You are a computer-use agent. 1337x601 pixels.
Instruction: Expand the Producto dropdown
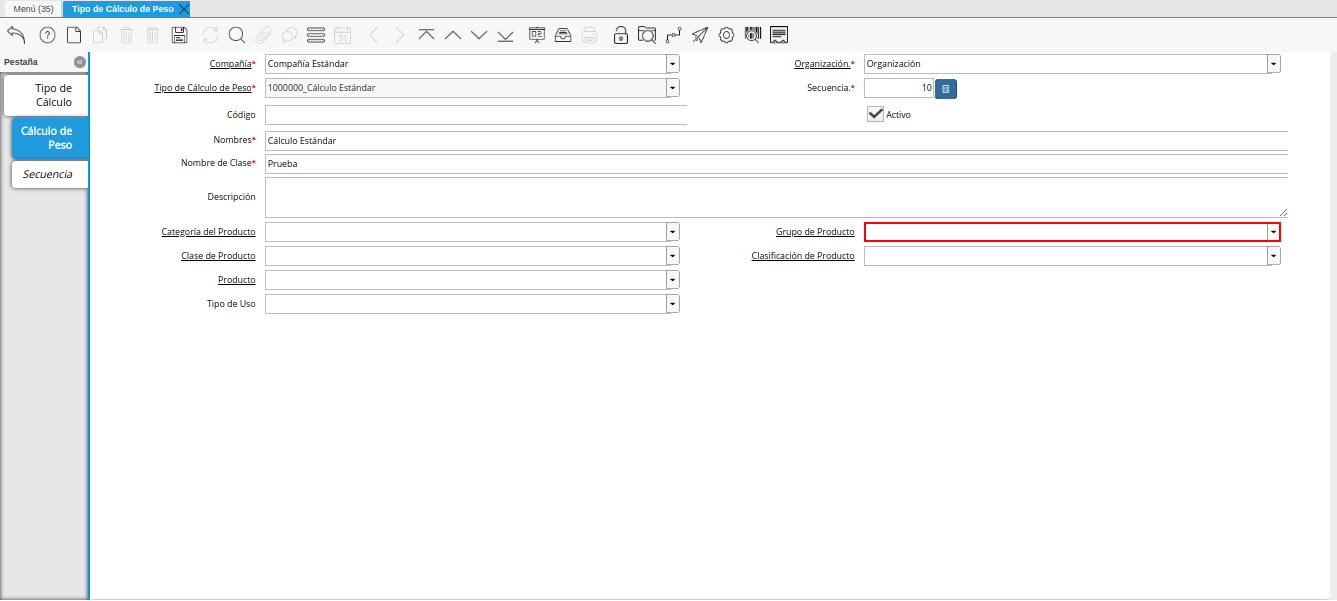673,280
